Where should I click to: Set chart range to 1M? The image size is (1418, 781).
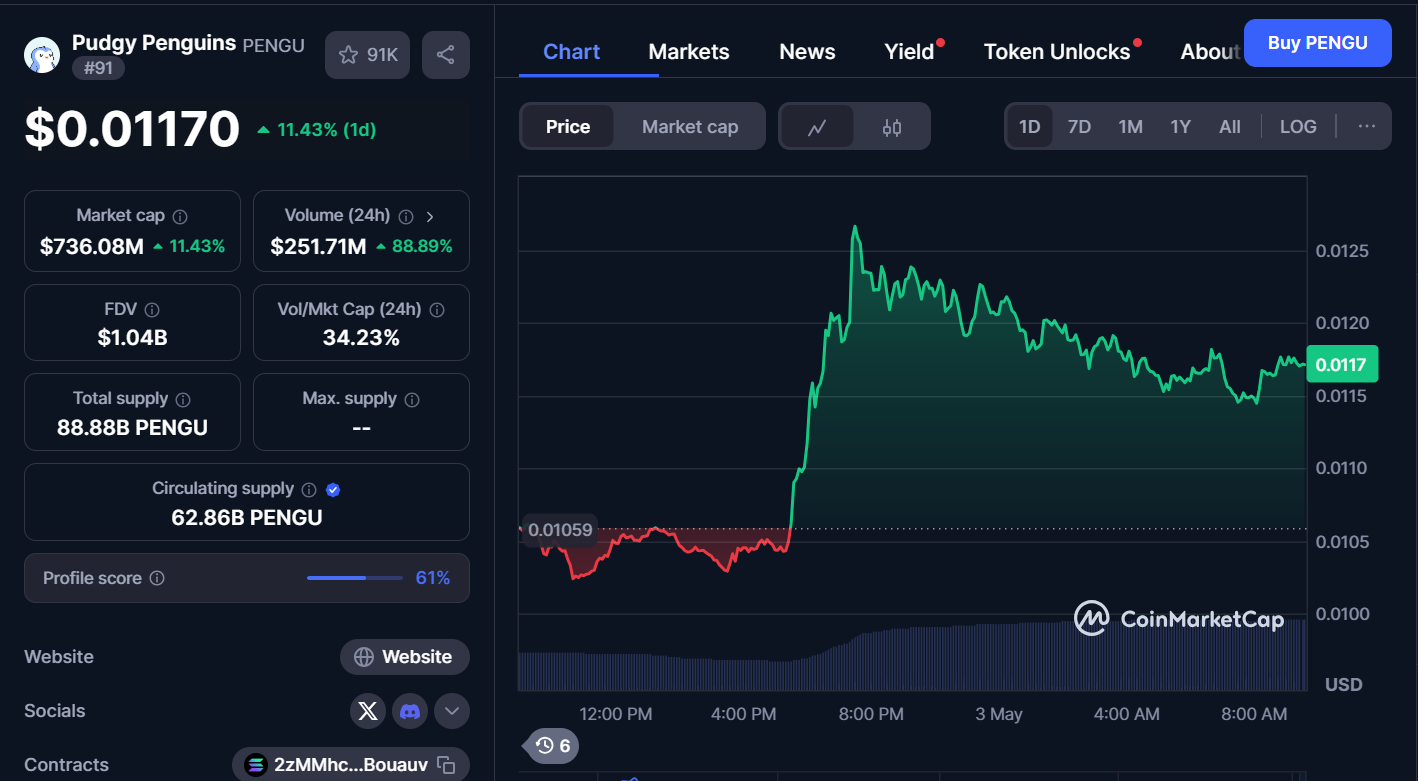coord(1130,126)
